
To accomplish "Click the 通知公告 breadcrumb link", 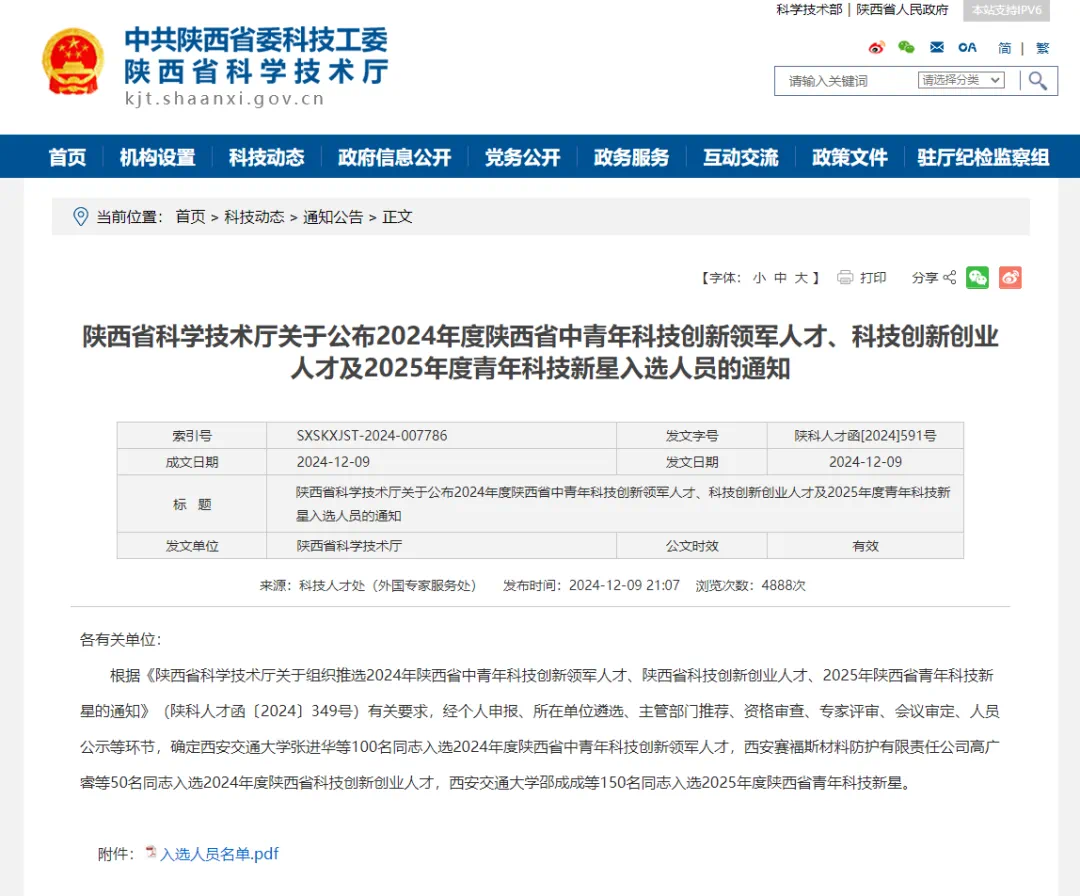I will [x=333, y=217].
